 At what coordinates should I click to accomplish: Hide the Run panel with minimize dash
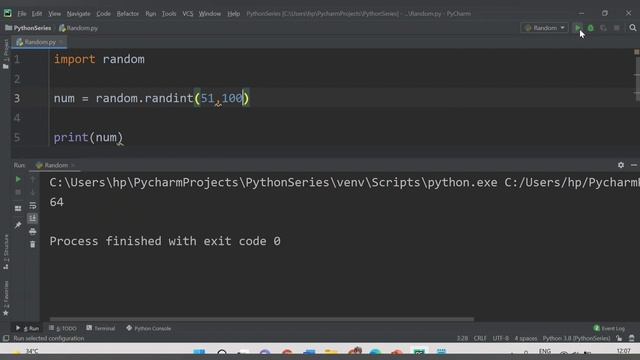[x=633, y=165]
